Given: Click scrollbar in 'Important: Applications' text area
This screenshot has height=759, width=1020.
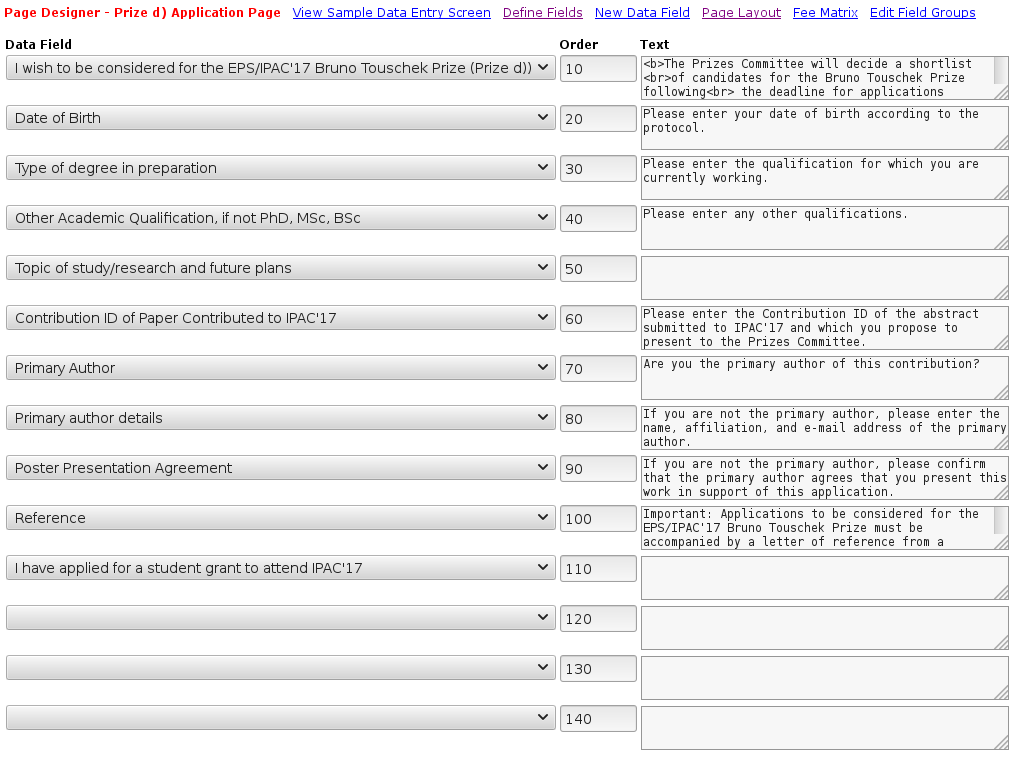Looking at the screenshot, I should click(1000, 522).
